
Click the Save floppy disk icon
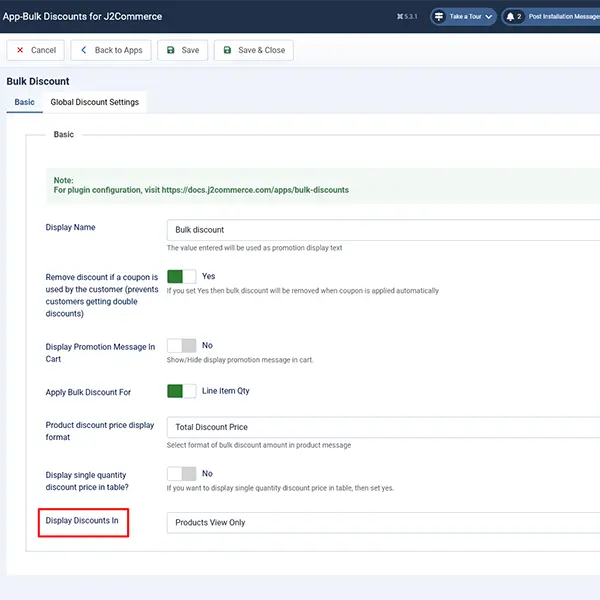(171, 50)
